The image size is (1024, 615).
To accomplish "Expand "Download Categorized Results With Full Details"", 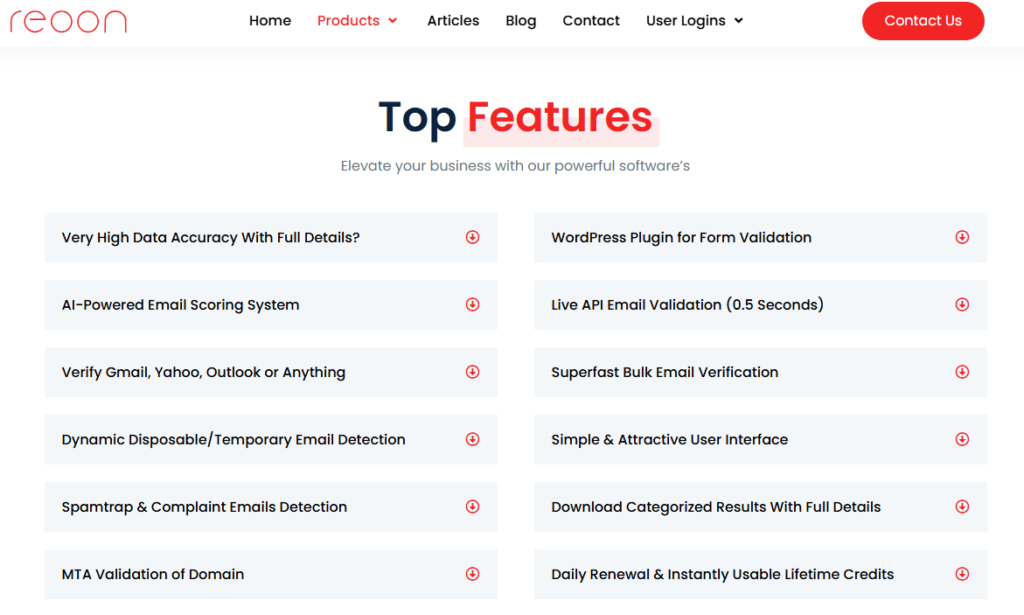I will [962, 506].
